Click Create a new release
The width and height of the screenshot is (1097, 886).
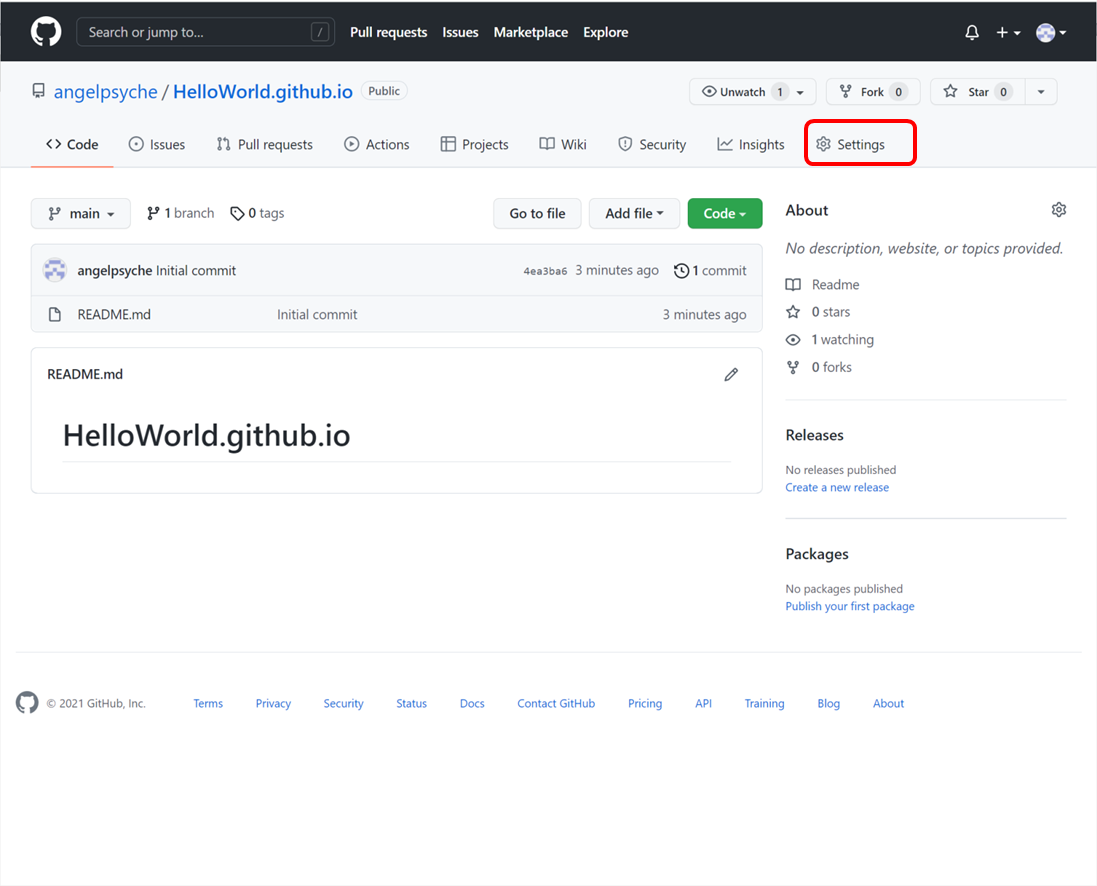click(837, 488)
